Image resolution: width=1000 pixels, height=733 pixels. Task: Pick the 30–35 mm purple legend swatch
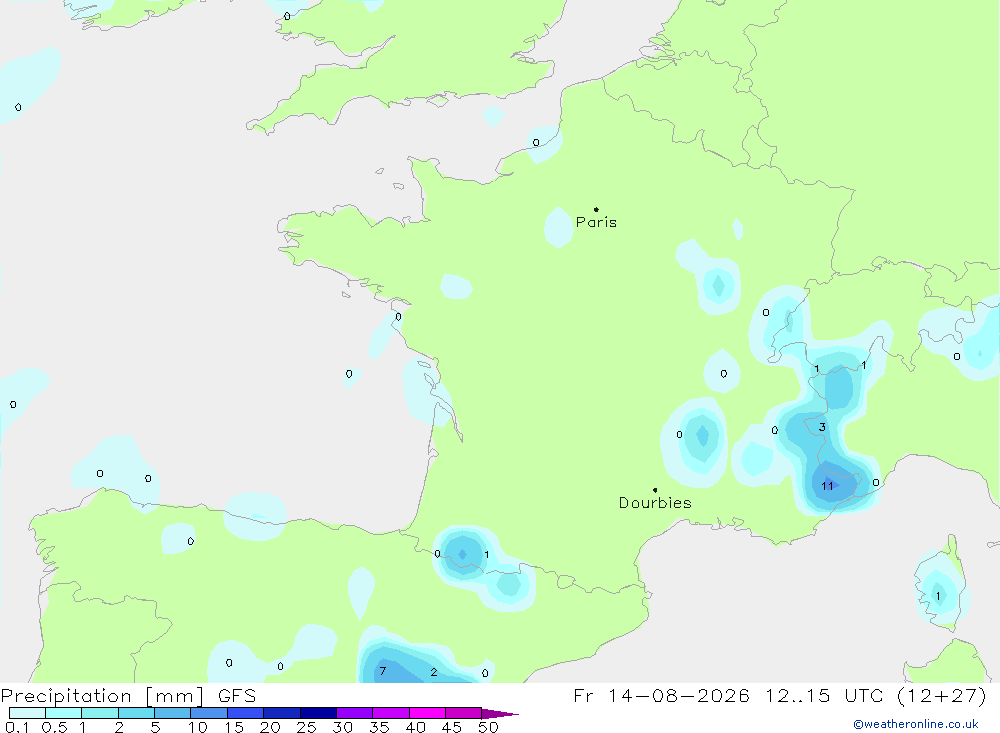click(355, 713)
